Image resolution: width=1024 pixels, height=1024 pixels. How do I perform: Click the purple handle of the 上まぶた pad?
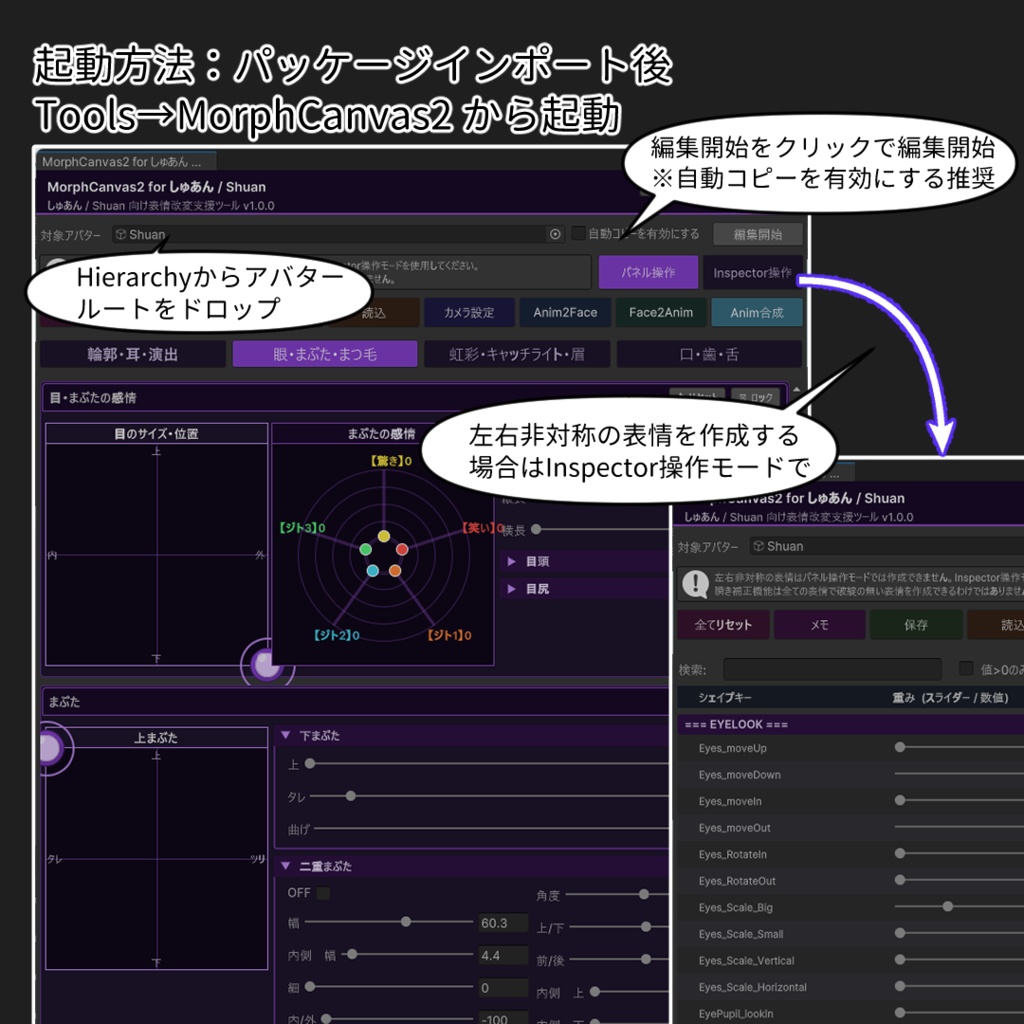point(50,748)
